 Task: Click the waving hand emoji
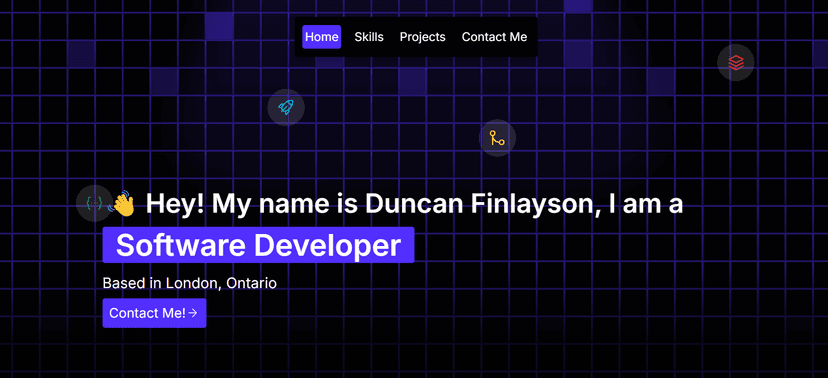[121, 203]
